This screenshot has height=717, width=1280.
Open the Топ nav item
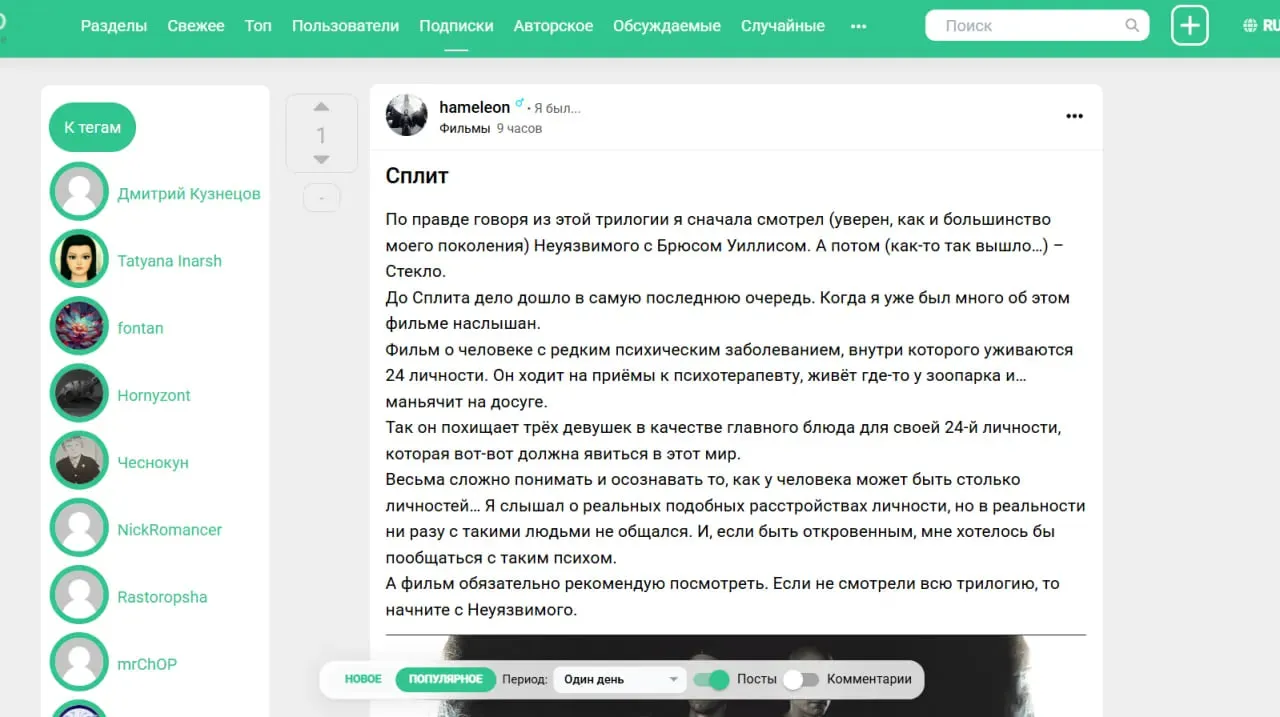tap(258, 26)
